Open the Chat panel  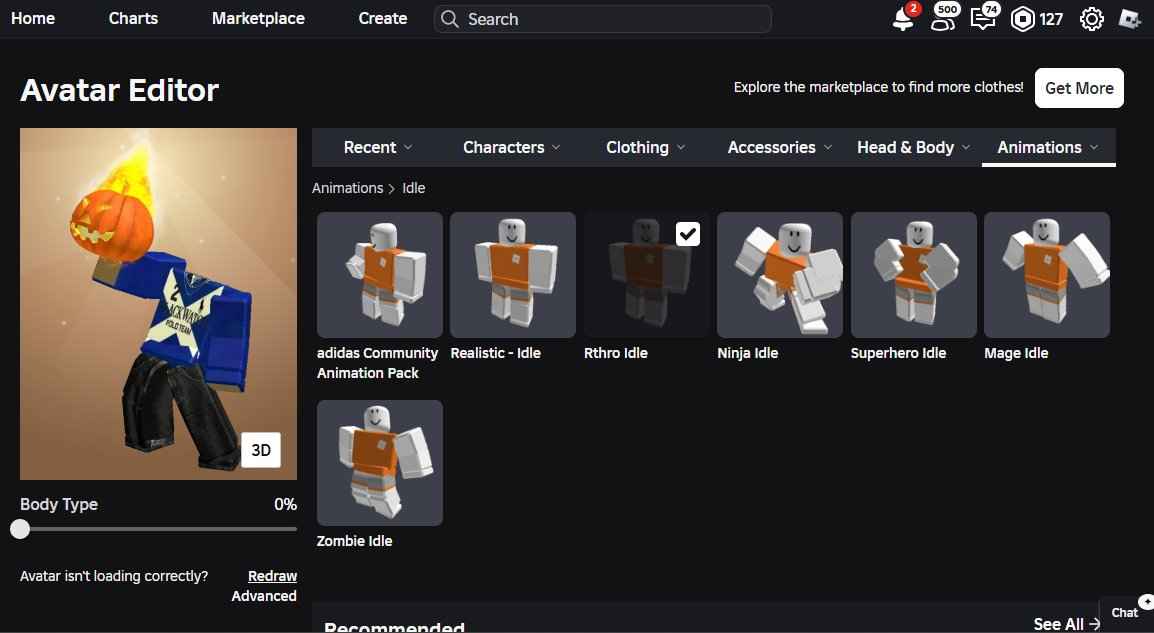1124,612
